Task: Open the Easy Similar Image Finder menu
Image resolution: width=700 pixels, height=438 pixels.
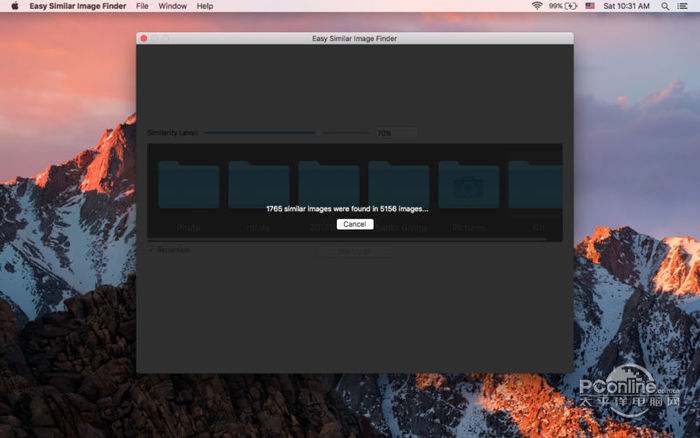Action: [78, 6]
